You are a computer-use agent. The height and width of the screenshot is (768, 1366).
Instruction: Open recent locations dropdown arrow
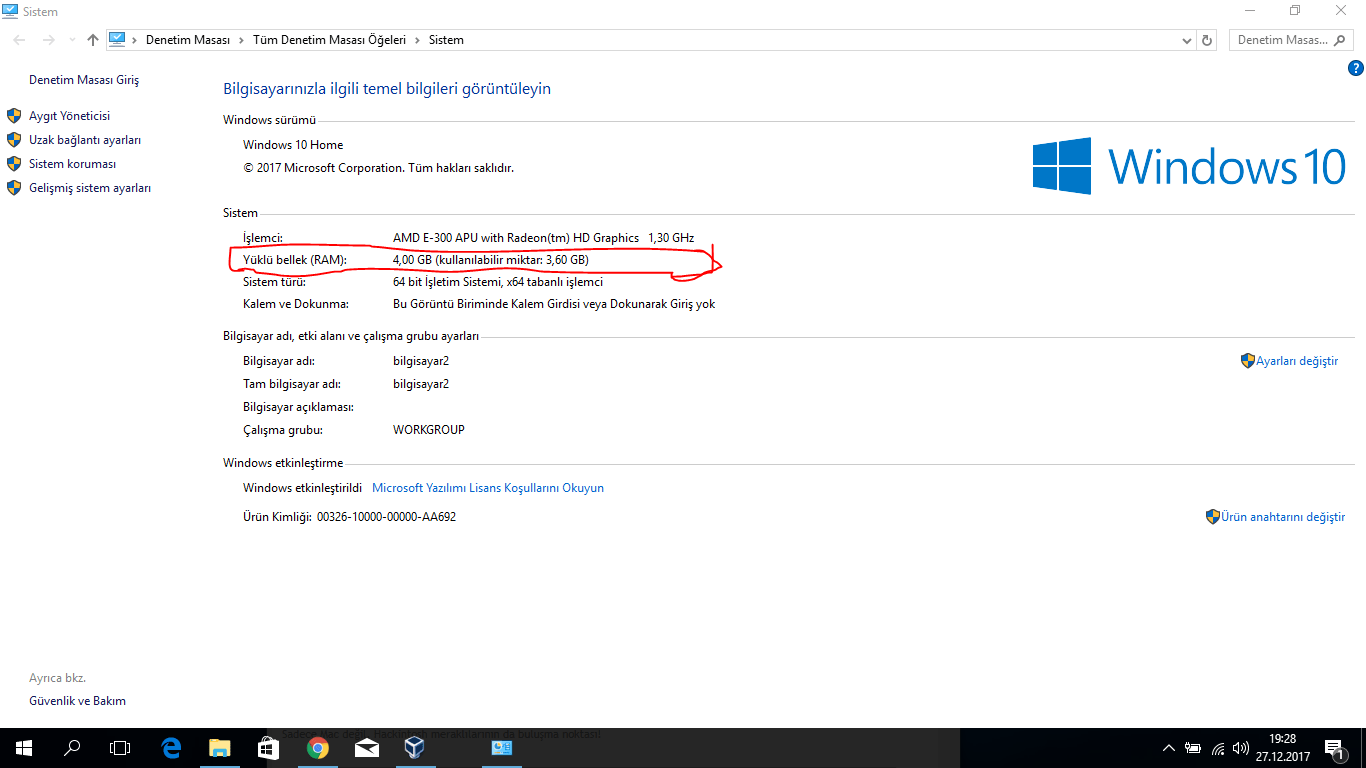71,40
